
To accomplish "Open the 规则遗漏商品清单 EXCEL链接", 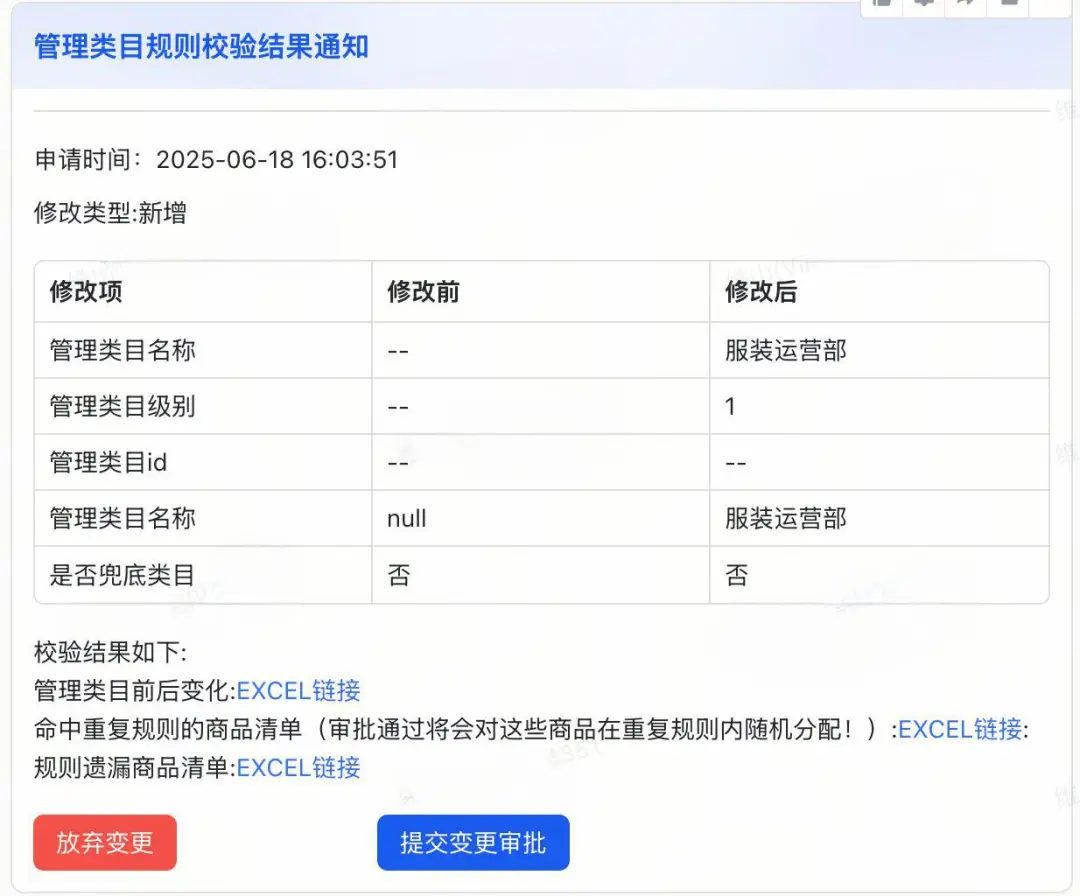I will click(298, 768).
